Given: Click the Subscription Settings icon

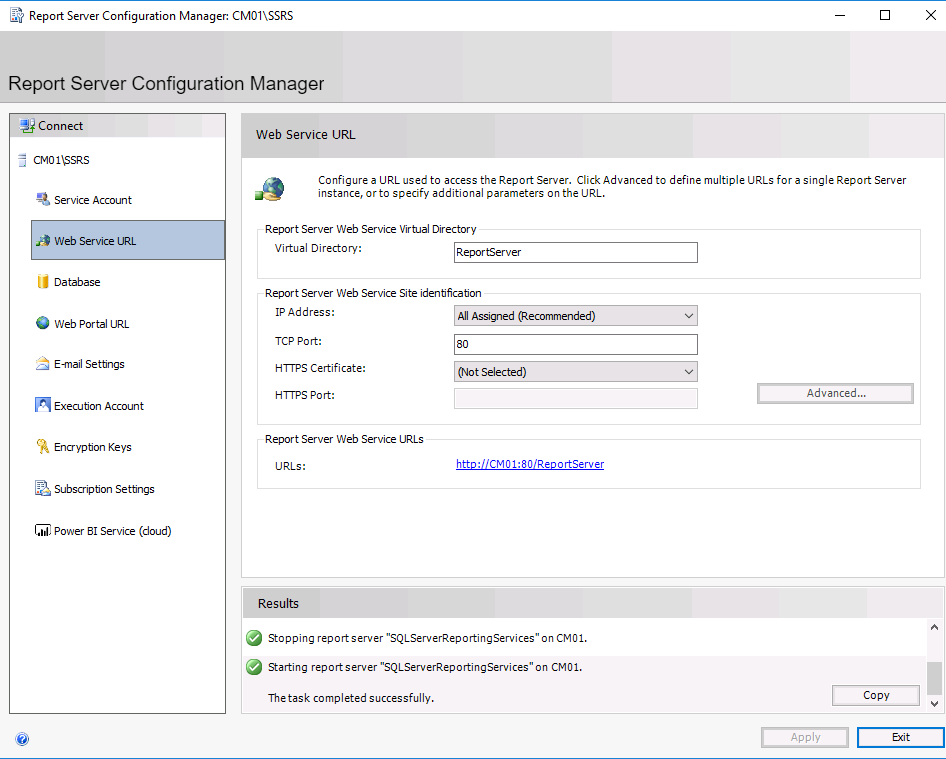Looking at the screenshot, I should pos(42,488).
